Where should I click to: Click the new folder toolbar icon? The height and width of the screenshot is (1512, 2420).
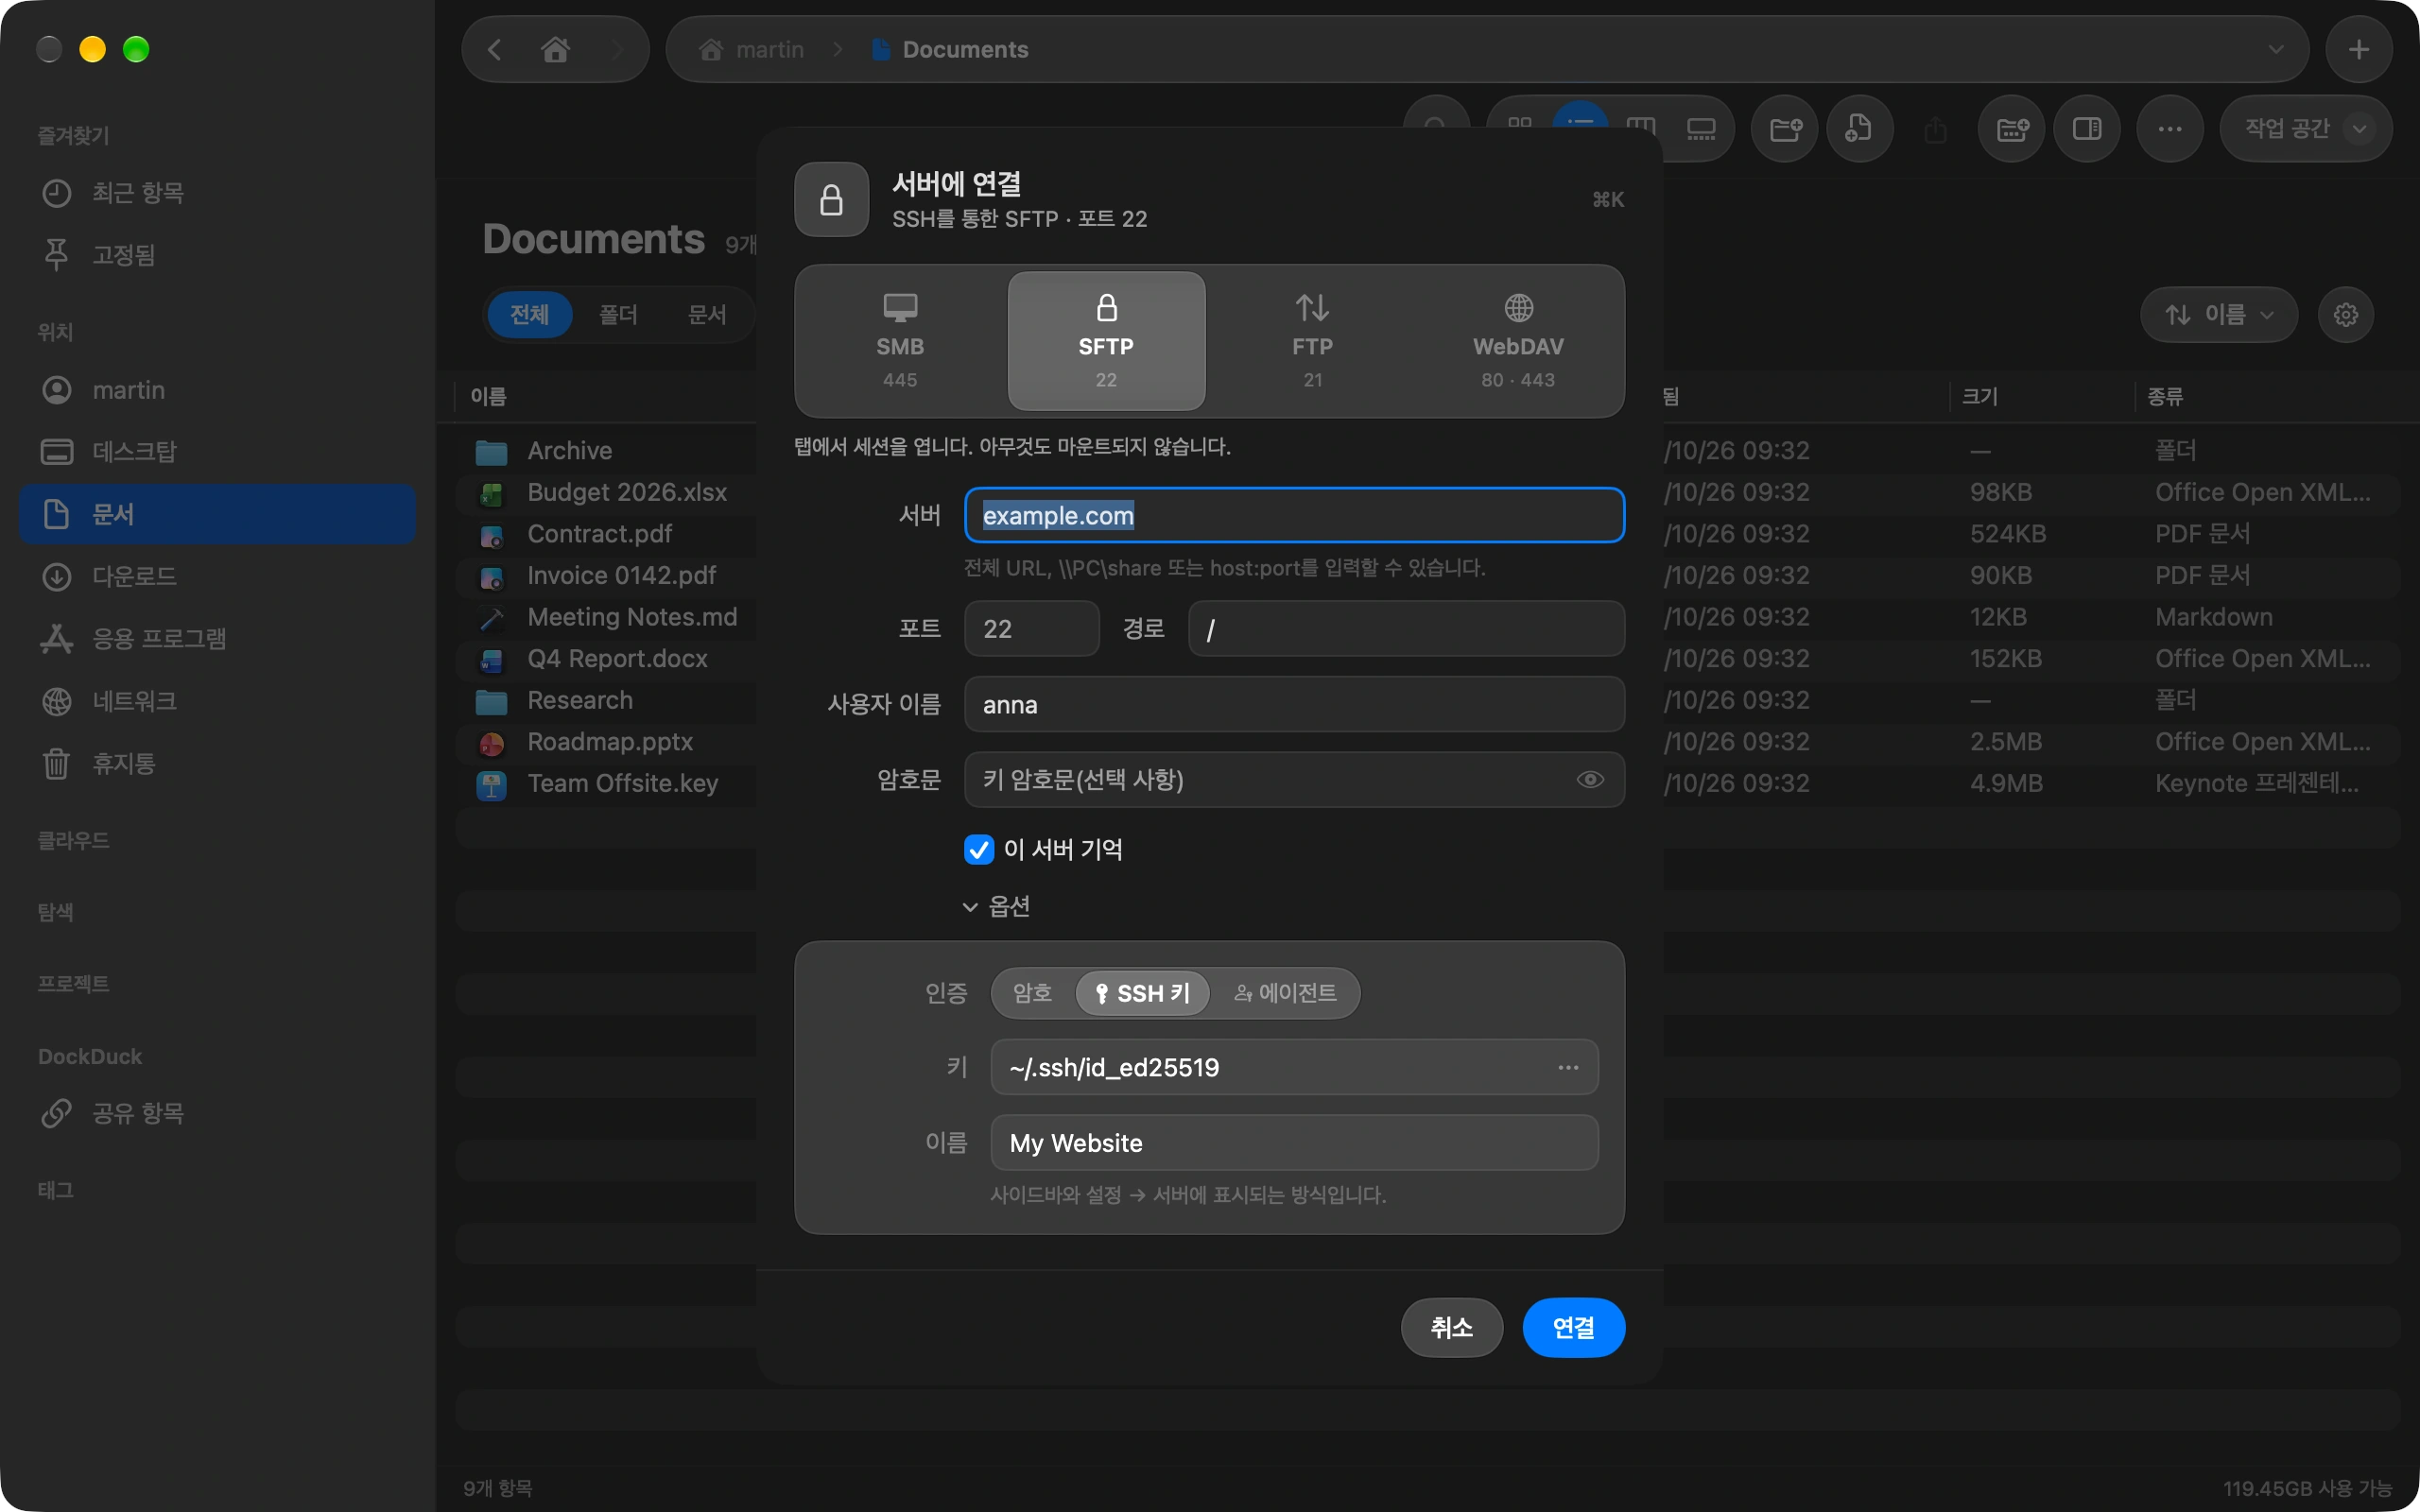pyautogui.click(x=1785, y=128)
